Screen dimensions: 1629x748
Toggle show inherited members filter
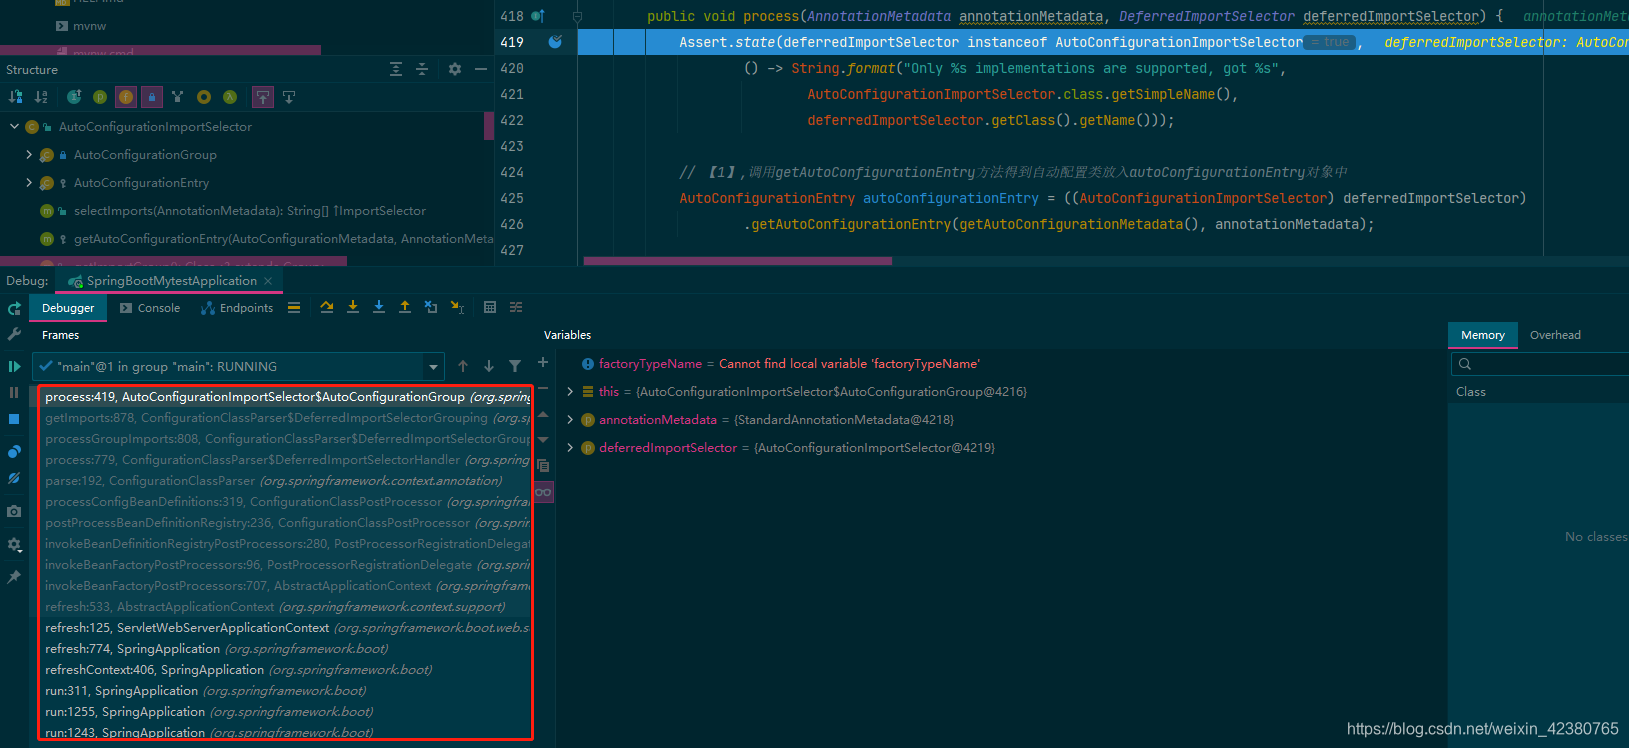pos(178,97)
